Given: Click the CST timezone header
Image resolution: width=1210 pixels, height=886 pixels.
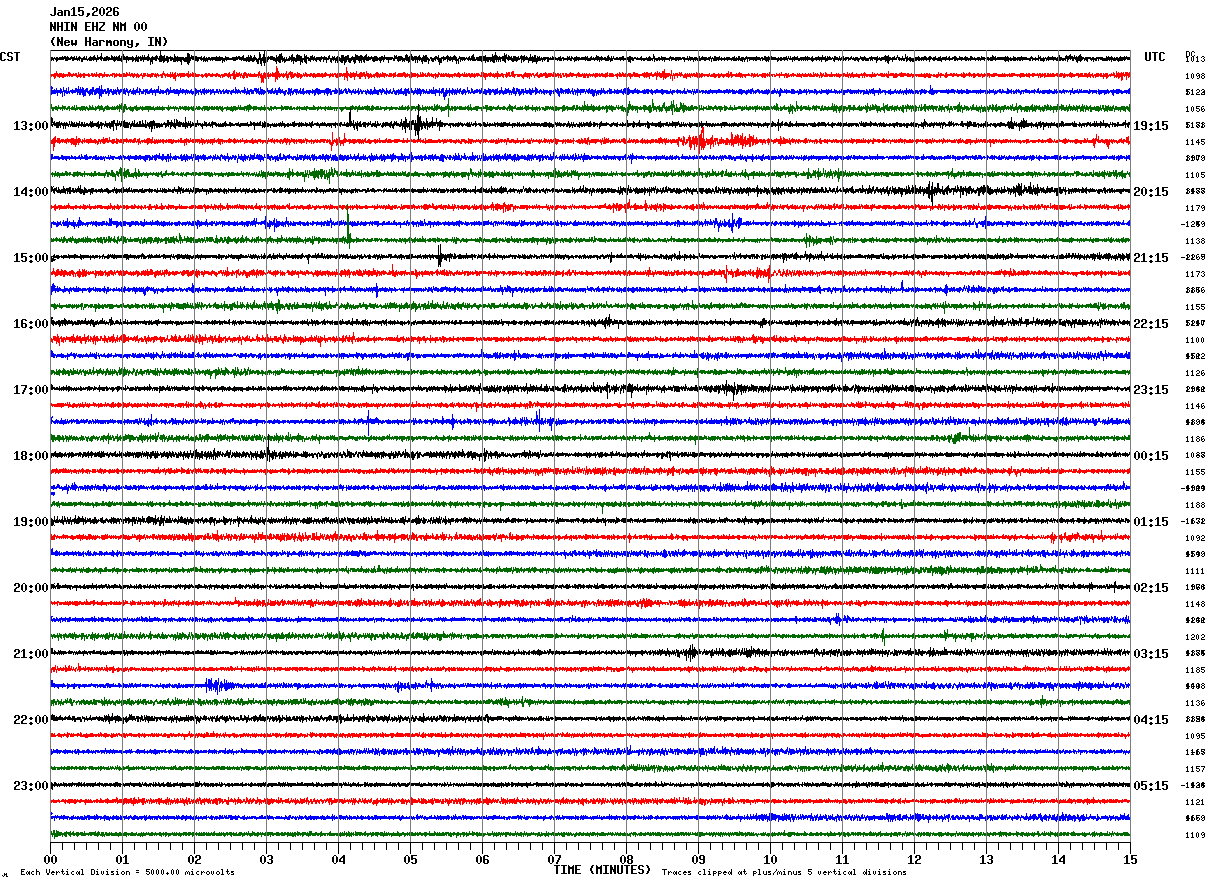Looking at the screenshot, I should tap(10, 57).
